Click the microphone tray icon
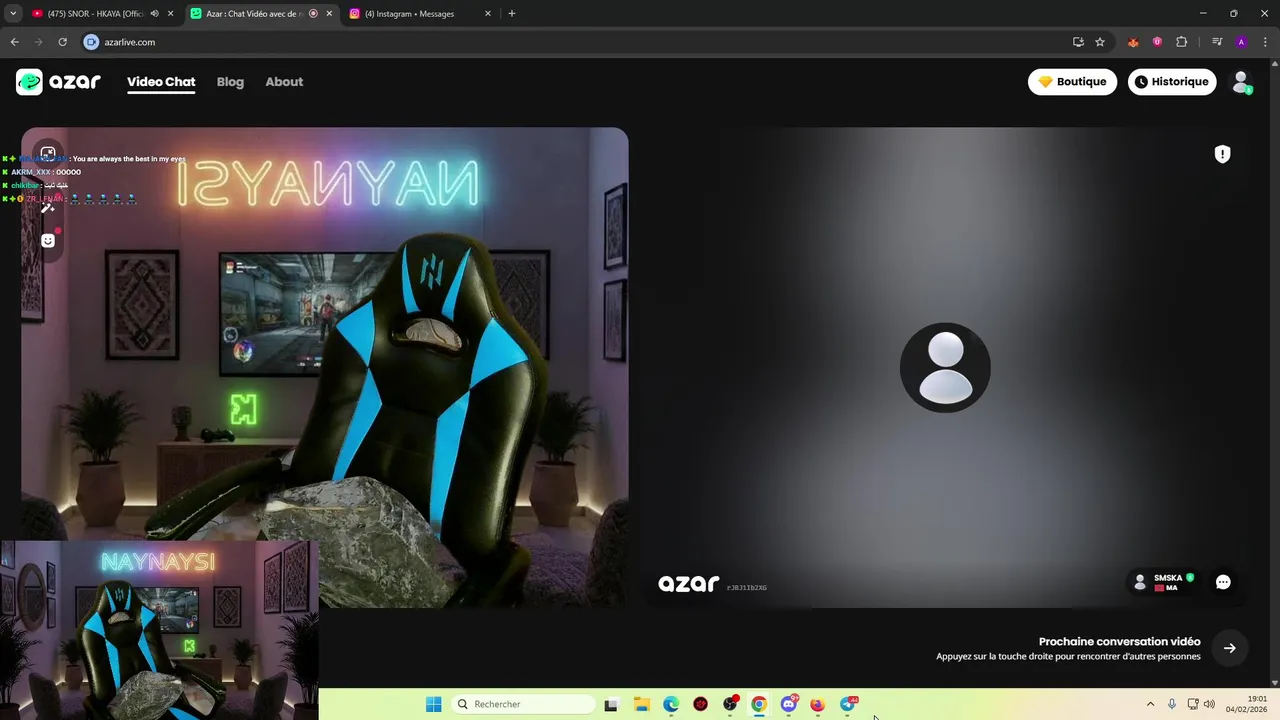The width and height of the screenshot is (1280, 720). pos(1172,704)
